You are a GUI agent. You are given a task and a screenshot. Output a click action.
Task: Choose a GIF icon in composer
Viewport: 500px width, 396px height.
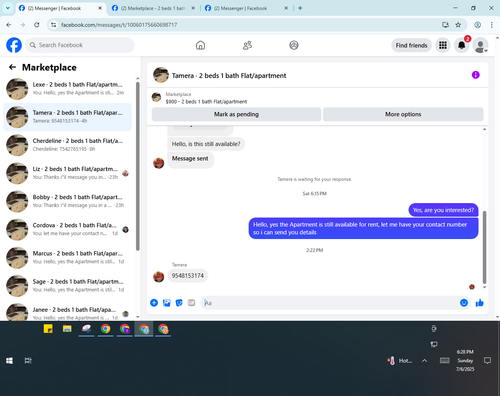pos(191,303)
